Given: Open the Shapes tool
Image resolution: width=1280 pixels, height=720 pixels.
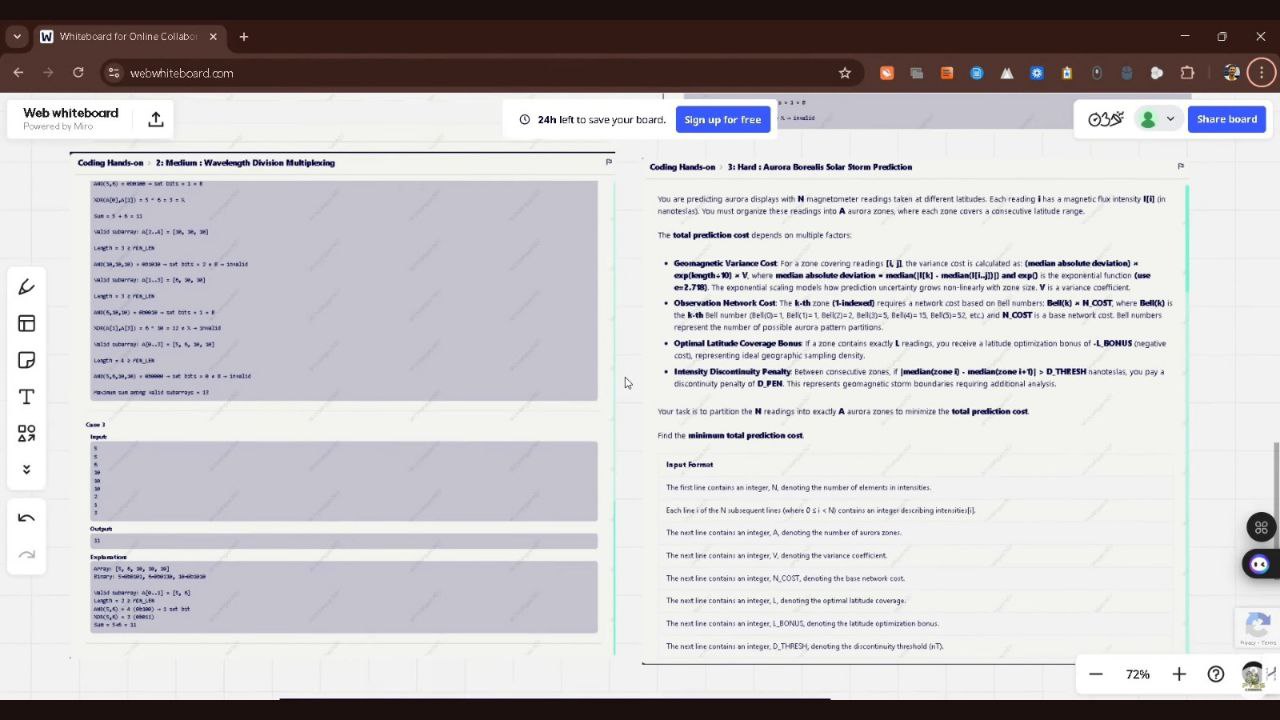Looking at the screenshot, I should pyautogui.click(x=27, y=433).
